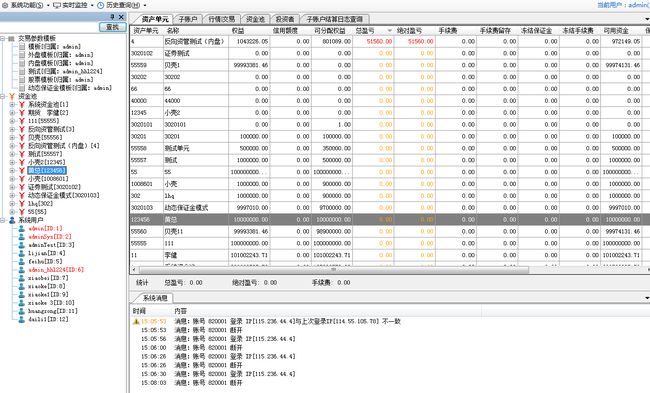The image size is (650, 393).
Task: Click the user icon of lijian[ID:4]
Action: [22, 253]
